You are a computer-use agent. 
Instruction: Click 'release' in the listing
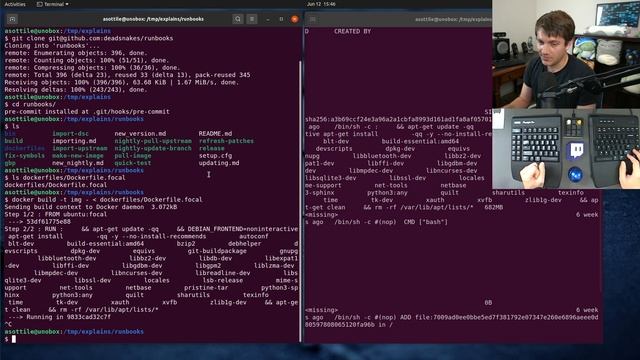pyautogui.click(x=211, y=149)
